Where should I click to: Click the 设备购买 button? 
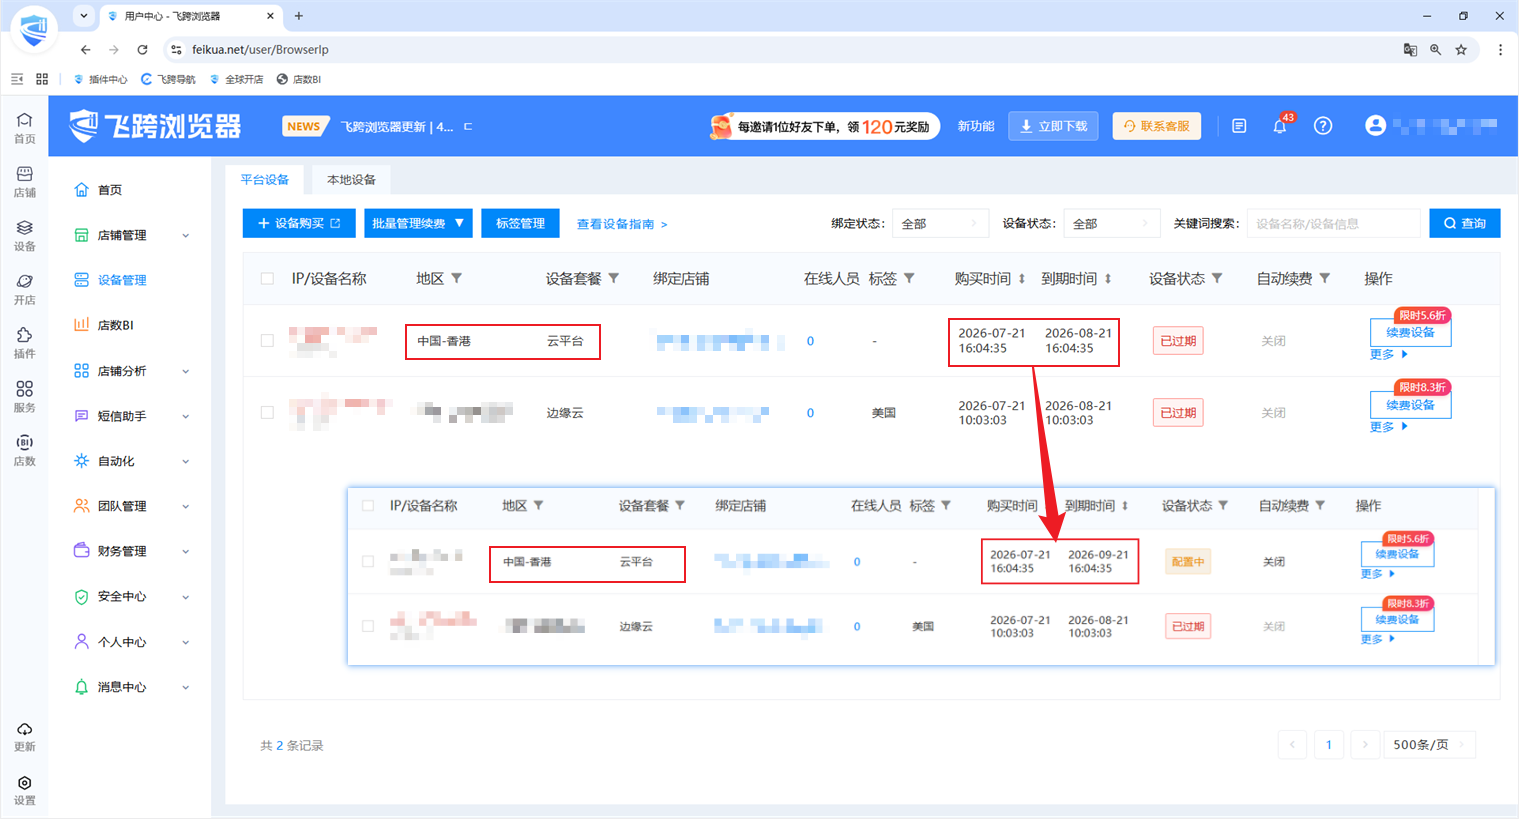(x=299, y=223)
